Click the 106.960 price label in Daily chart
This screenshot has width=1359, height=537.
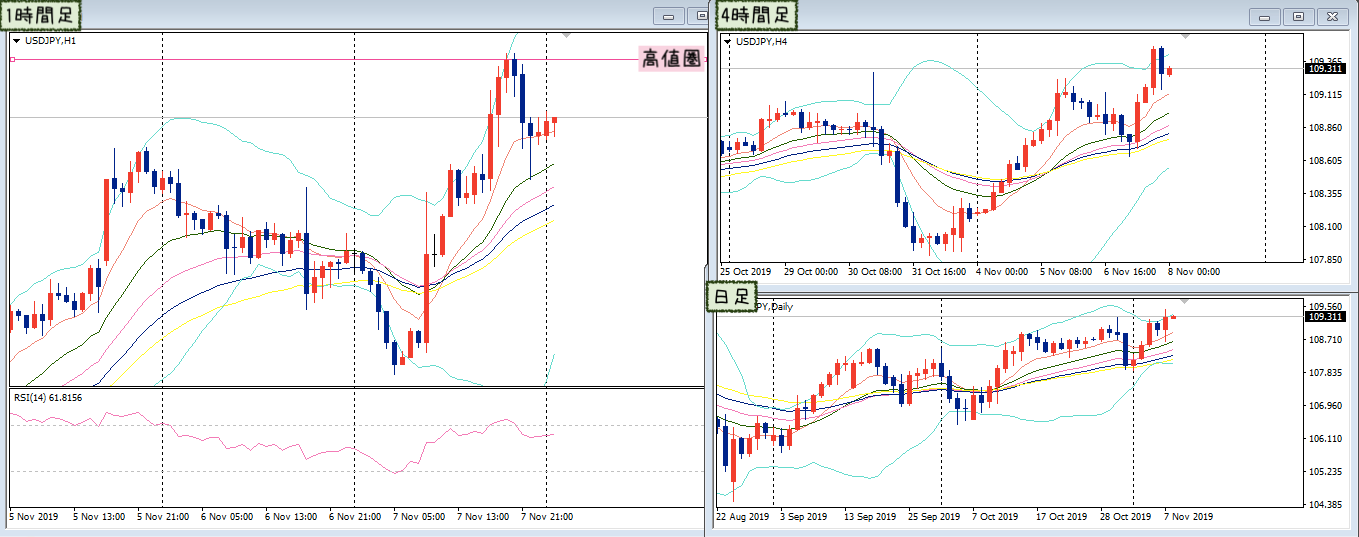pyautogui.click(x=1325, y=406)
